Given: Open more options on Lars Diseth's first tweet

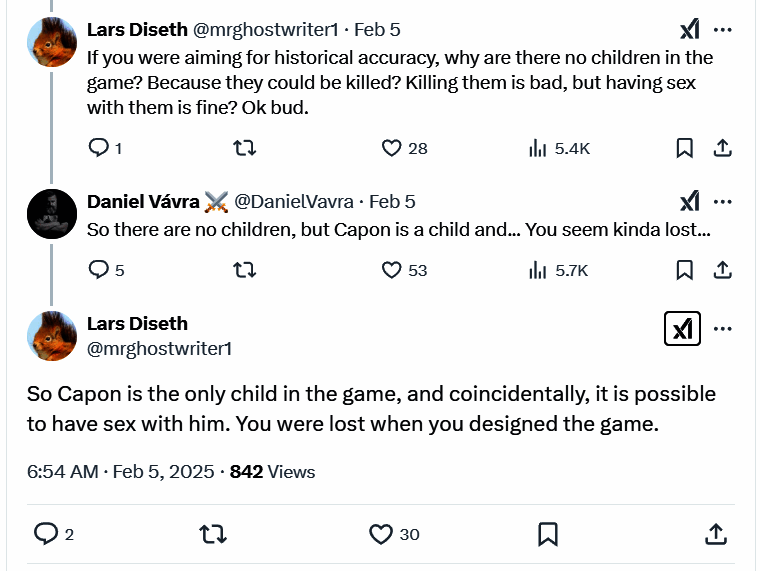Looking at the screenshot, I should tap(723, 30).
